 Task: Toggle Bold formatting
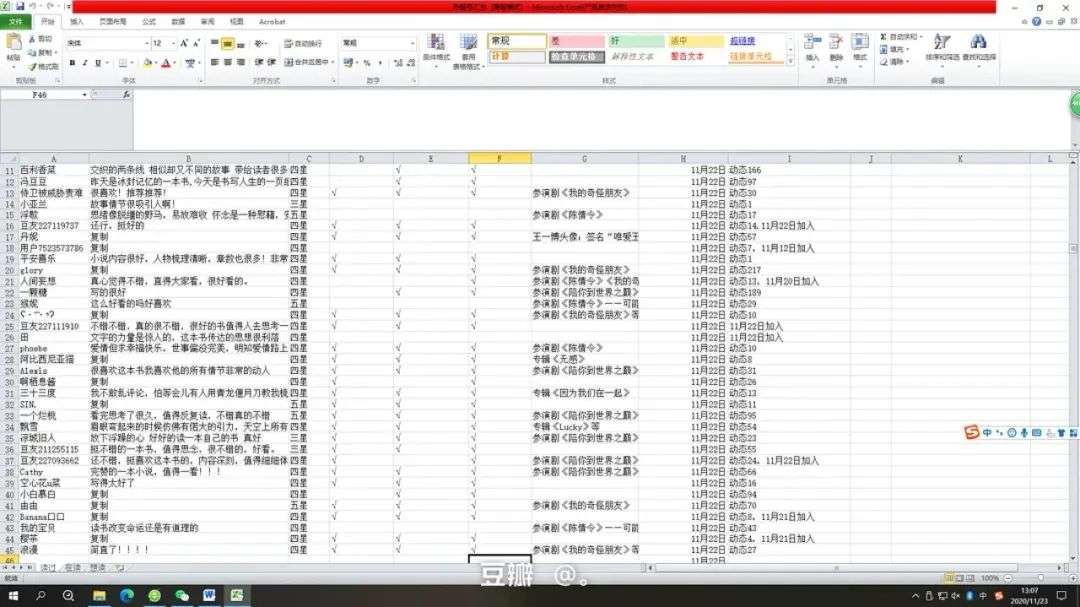tap(72, 63)
